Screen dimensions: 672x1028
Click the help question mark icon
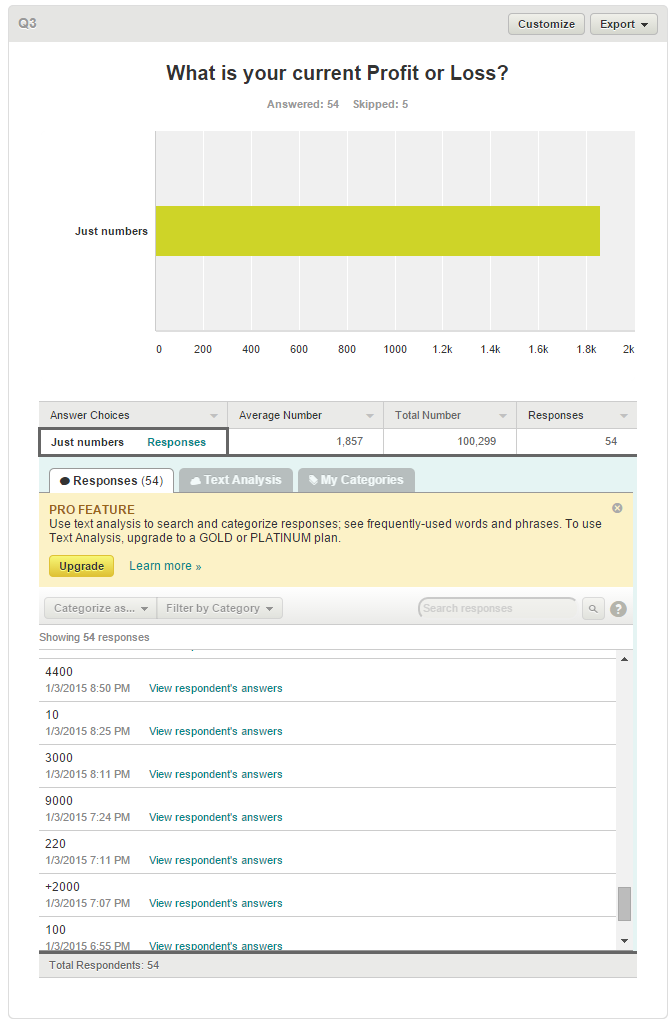click(x=618, y=608)
